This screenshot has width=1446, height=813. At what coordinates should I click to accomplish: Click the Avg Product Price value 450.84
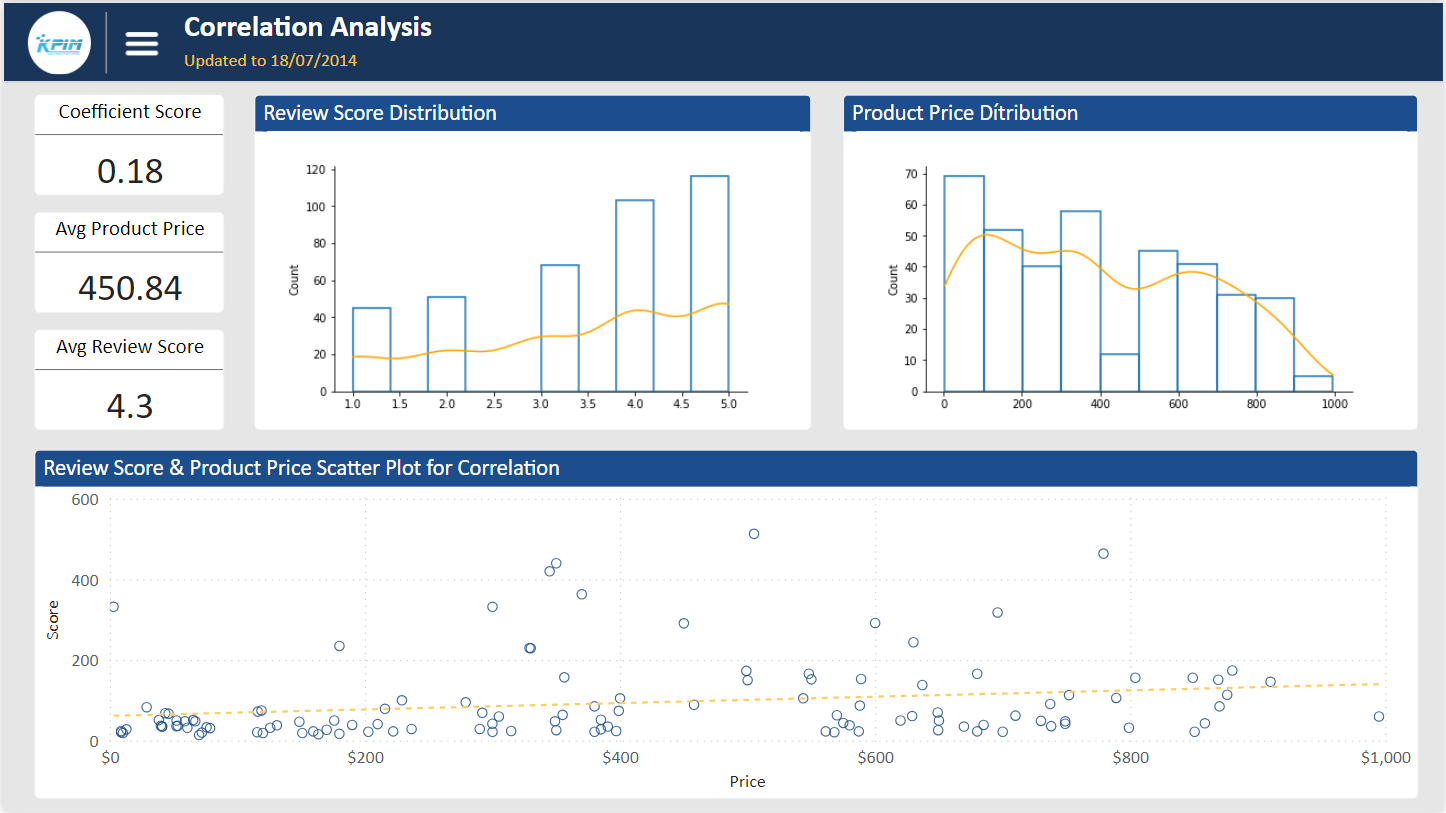coord(130,288)
